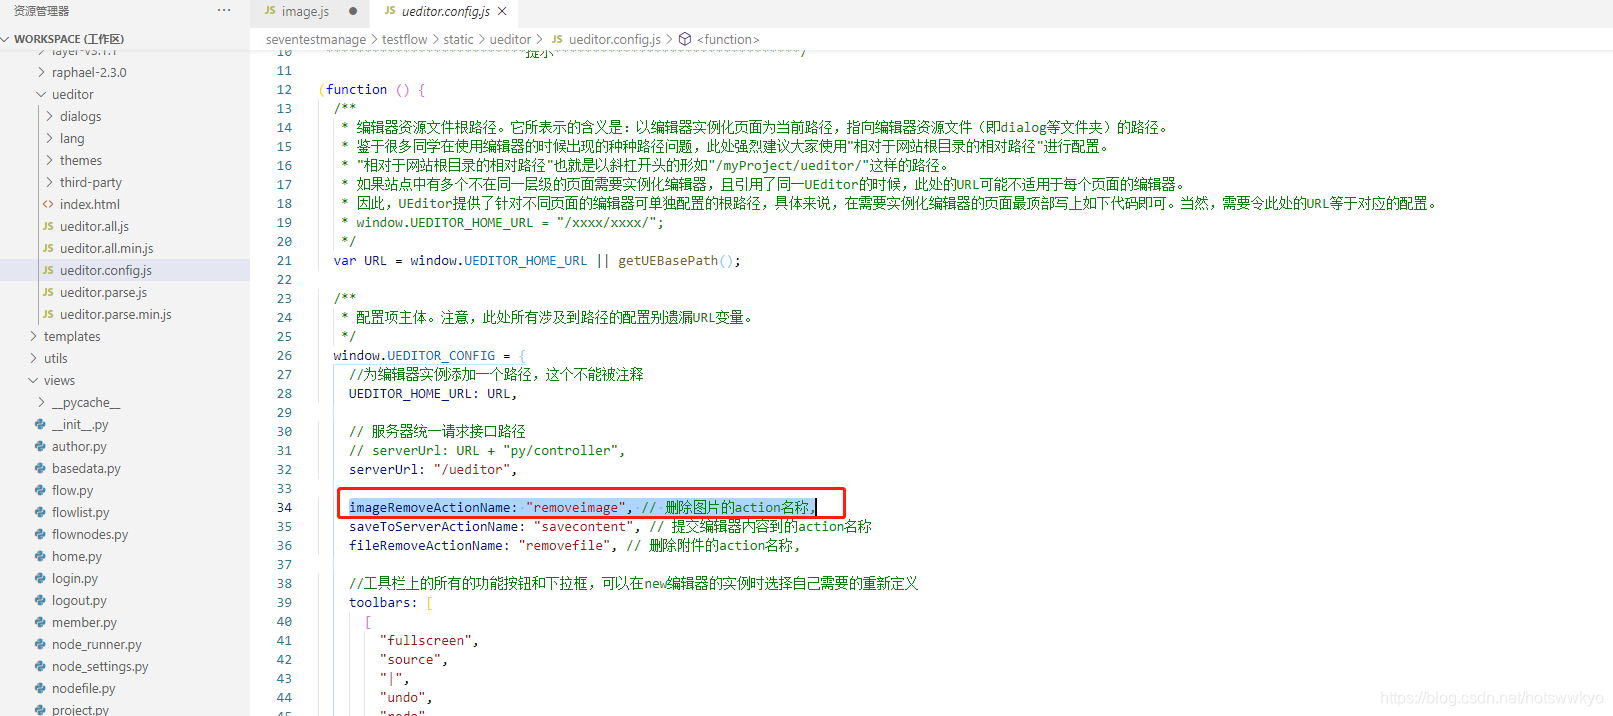Open flownodes.py file
The image size is (1613, 716).
[x=90, y=534]
